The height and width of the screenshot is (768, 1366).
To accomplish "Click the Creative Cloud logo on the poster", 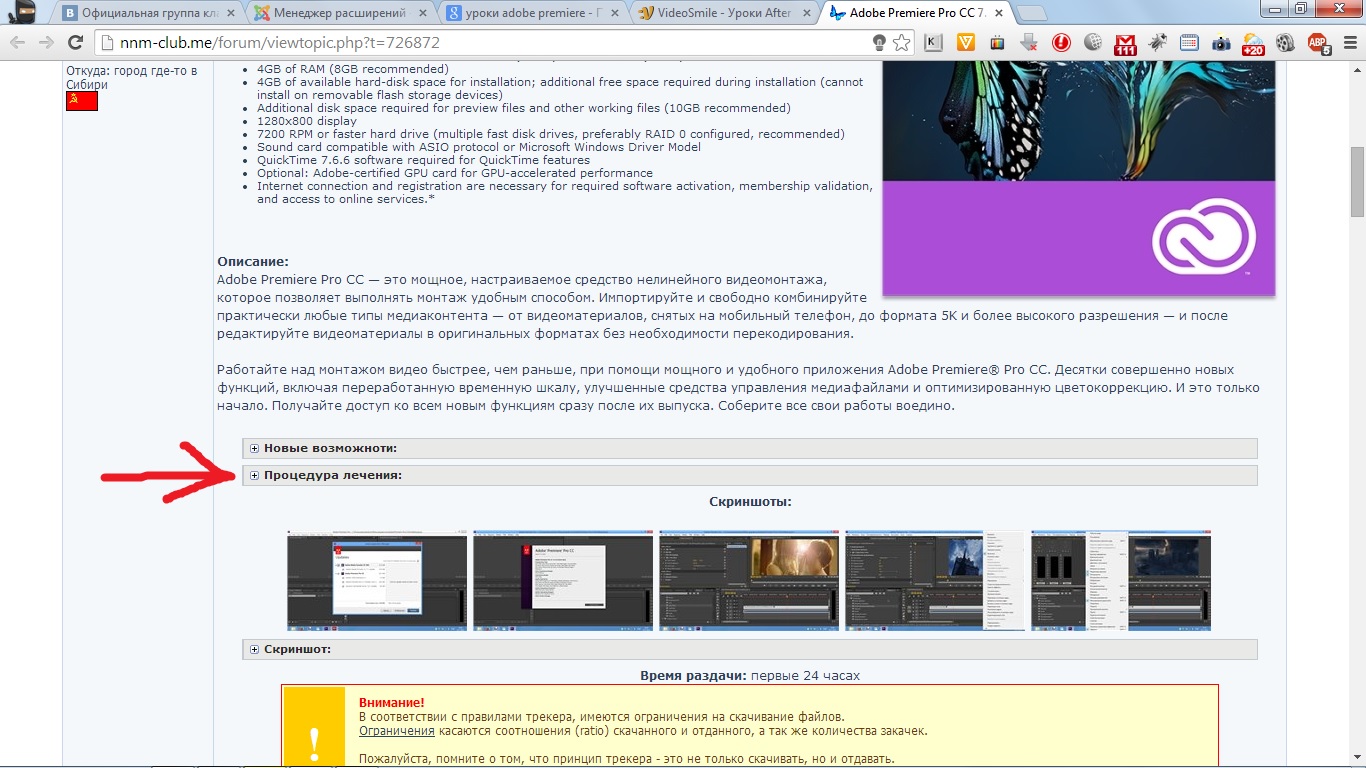I will [x=1204, y=237].
